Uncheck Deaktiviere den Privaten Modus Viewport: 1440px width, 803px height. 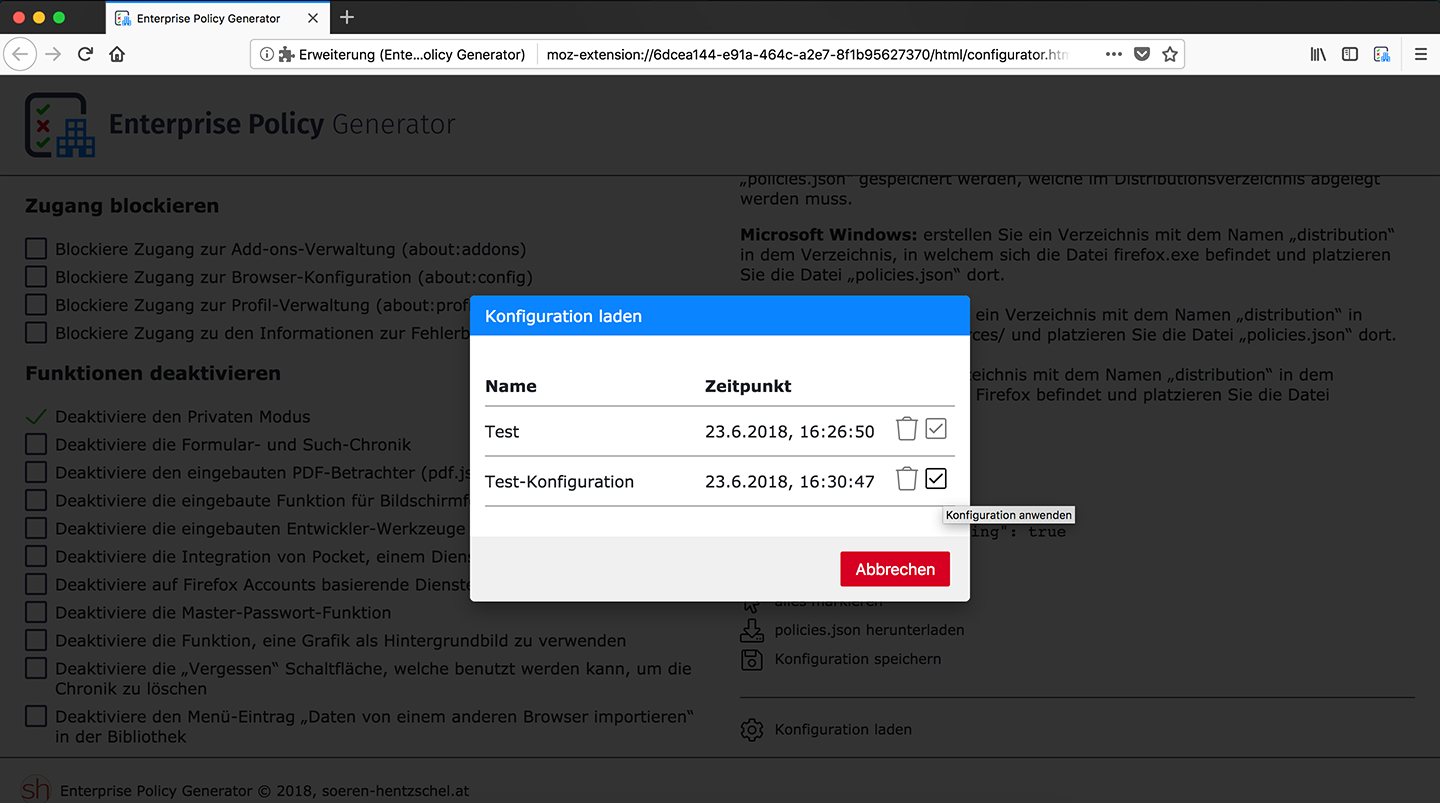point(36,417)
